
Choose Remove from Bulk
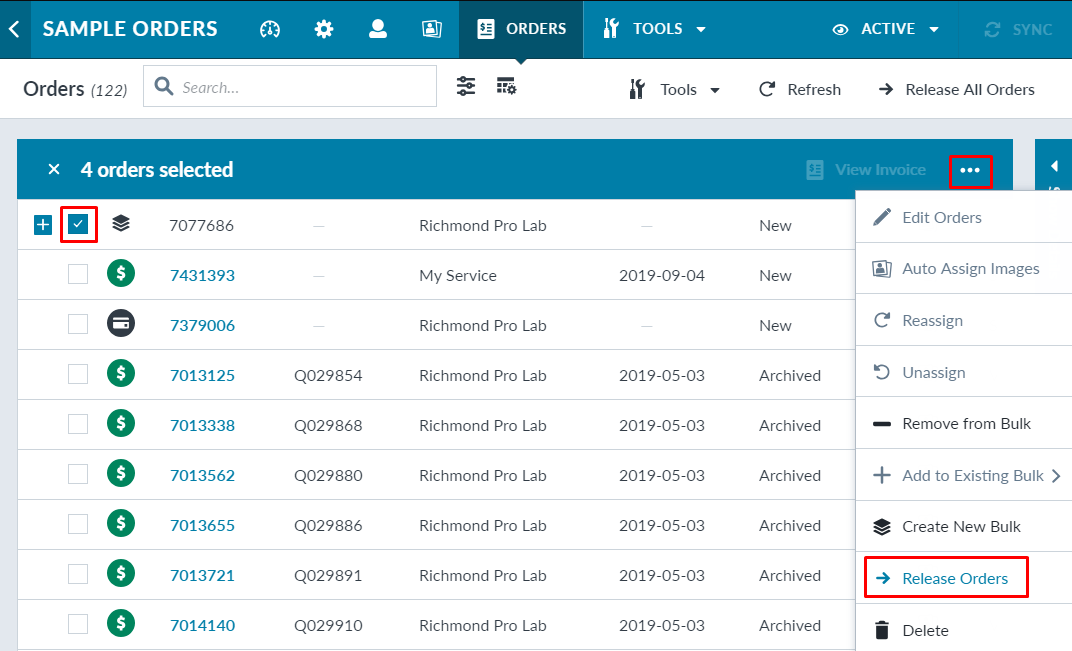[964, 423]
